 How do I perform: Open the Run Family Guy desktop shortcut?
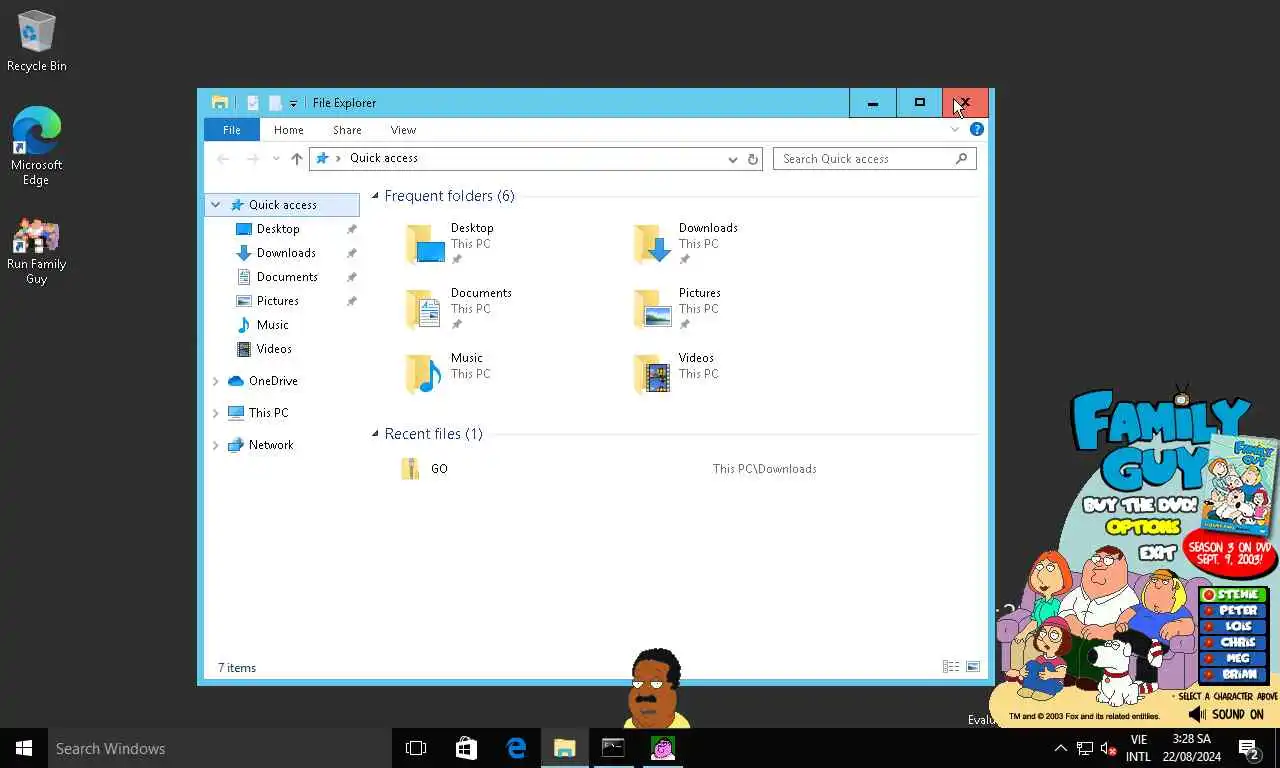pos(36,252)
